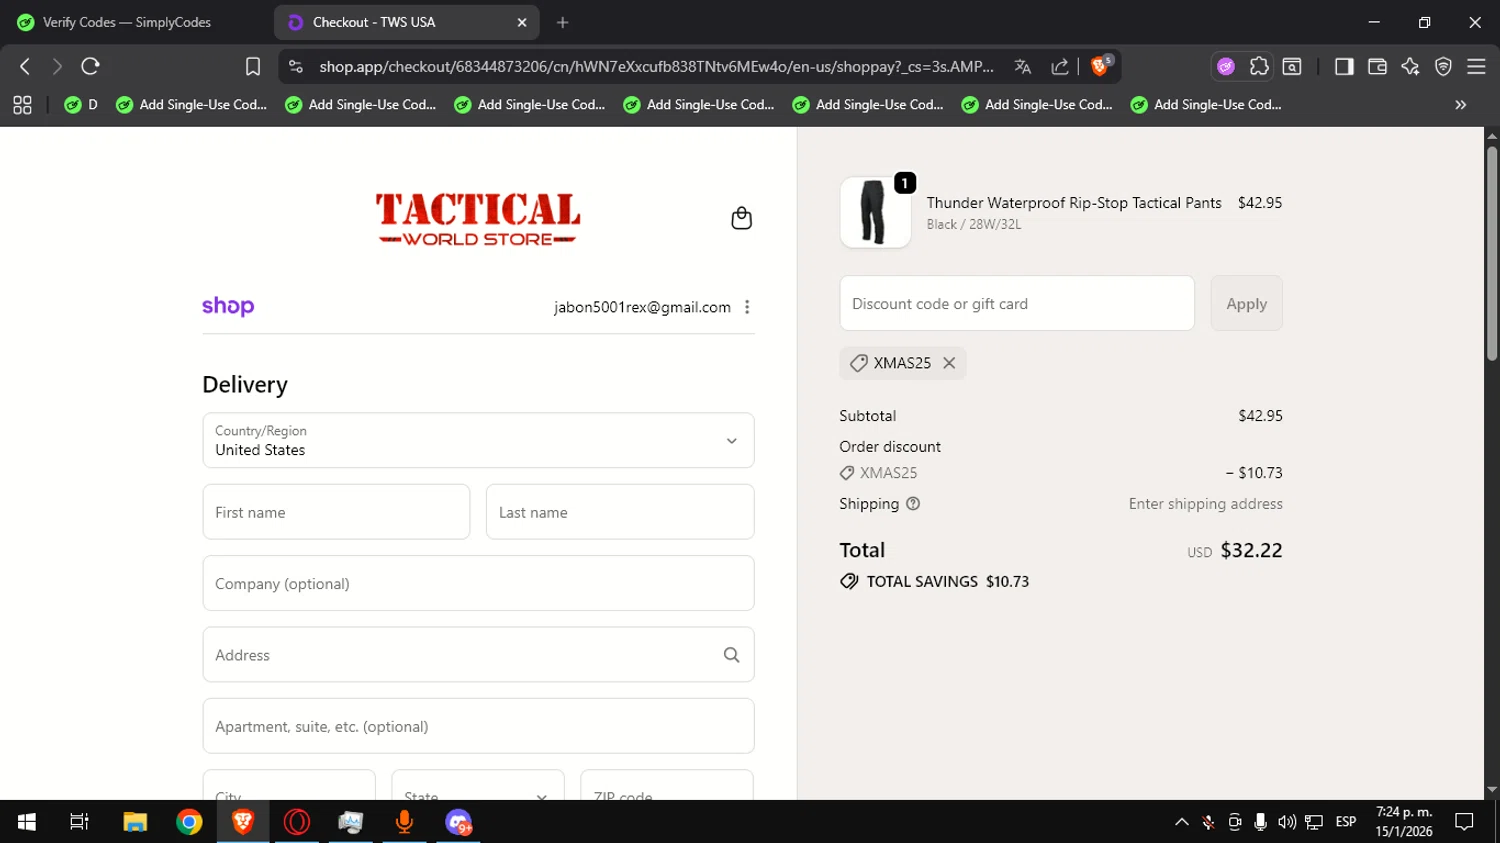The height and width of the screenshot is (843, 1500).
Task: Reload the checkout page
Action: click(x=90, y=66)
